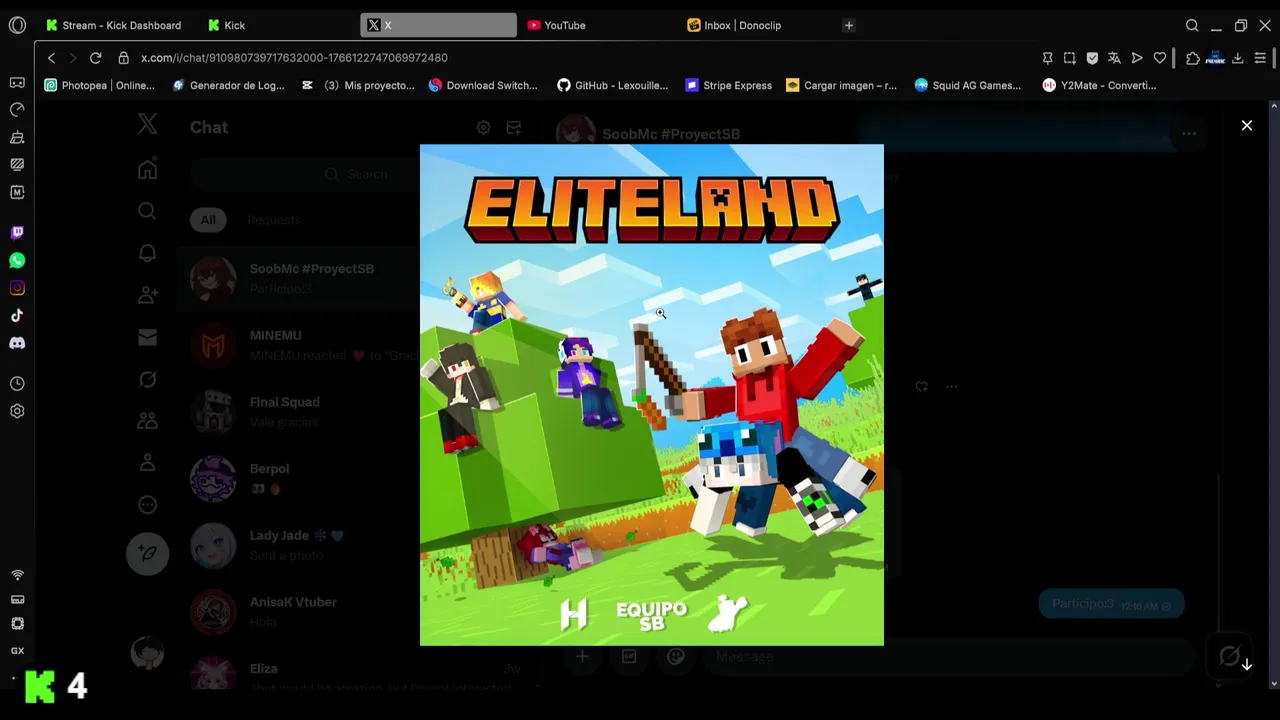Open Cargar imagen bookmark
The image size is (1280, 720).
point(842,85)
